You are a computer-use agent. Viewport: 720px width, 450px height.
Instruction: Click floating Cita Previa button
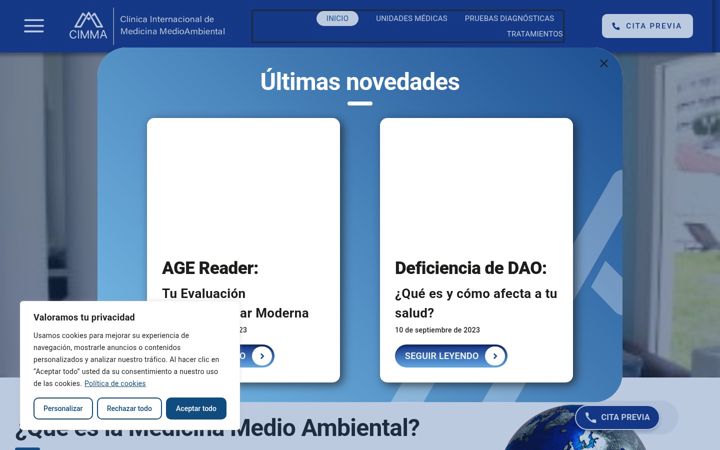pyautogui.click(x=617, y=417)
